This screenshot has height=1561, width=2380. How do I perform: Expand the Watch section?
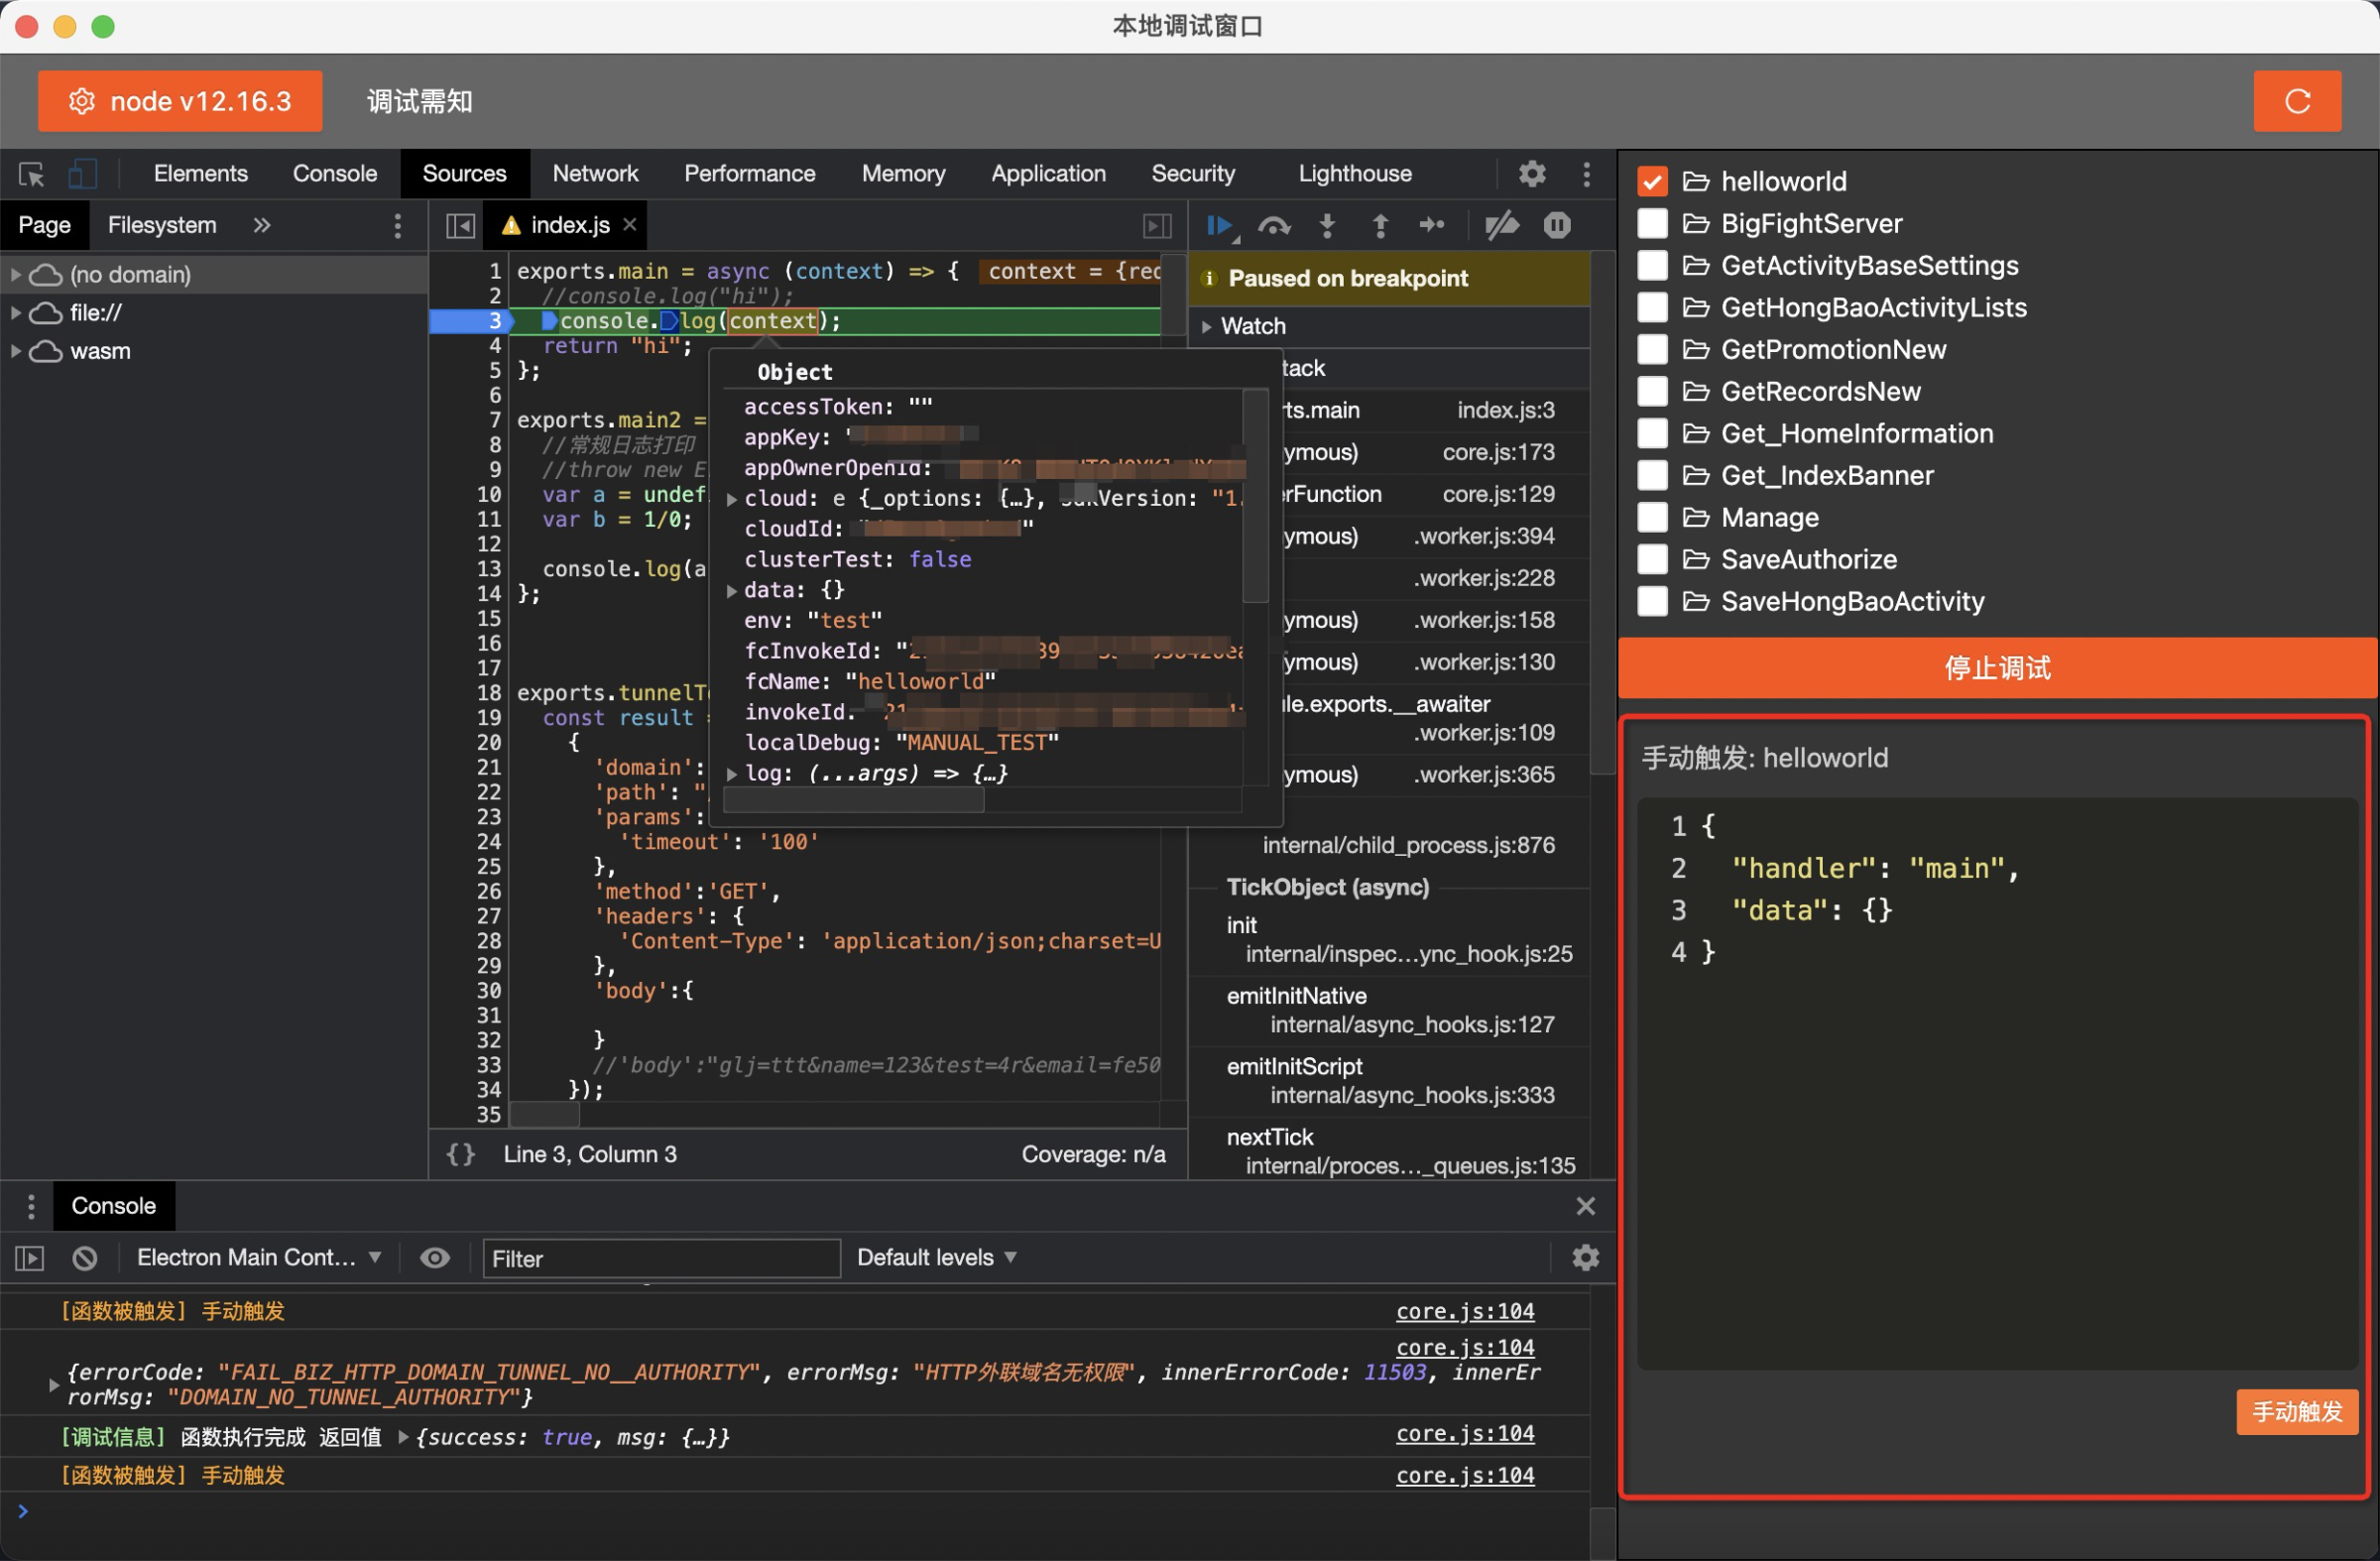(x=1207, y=326)
